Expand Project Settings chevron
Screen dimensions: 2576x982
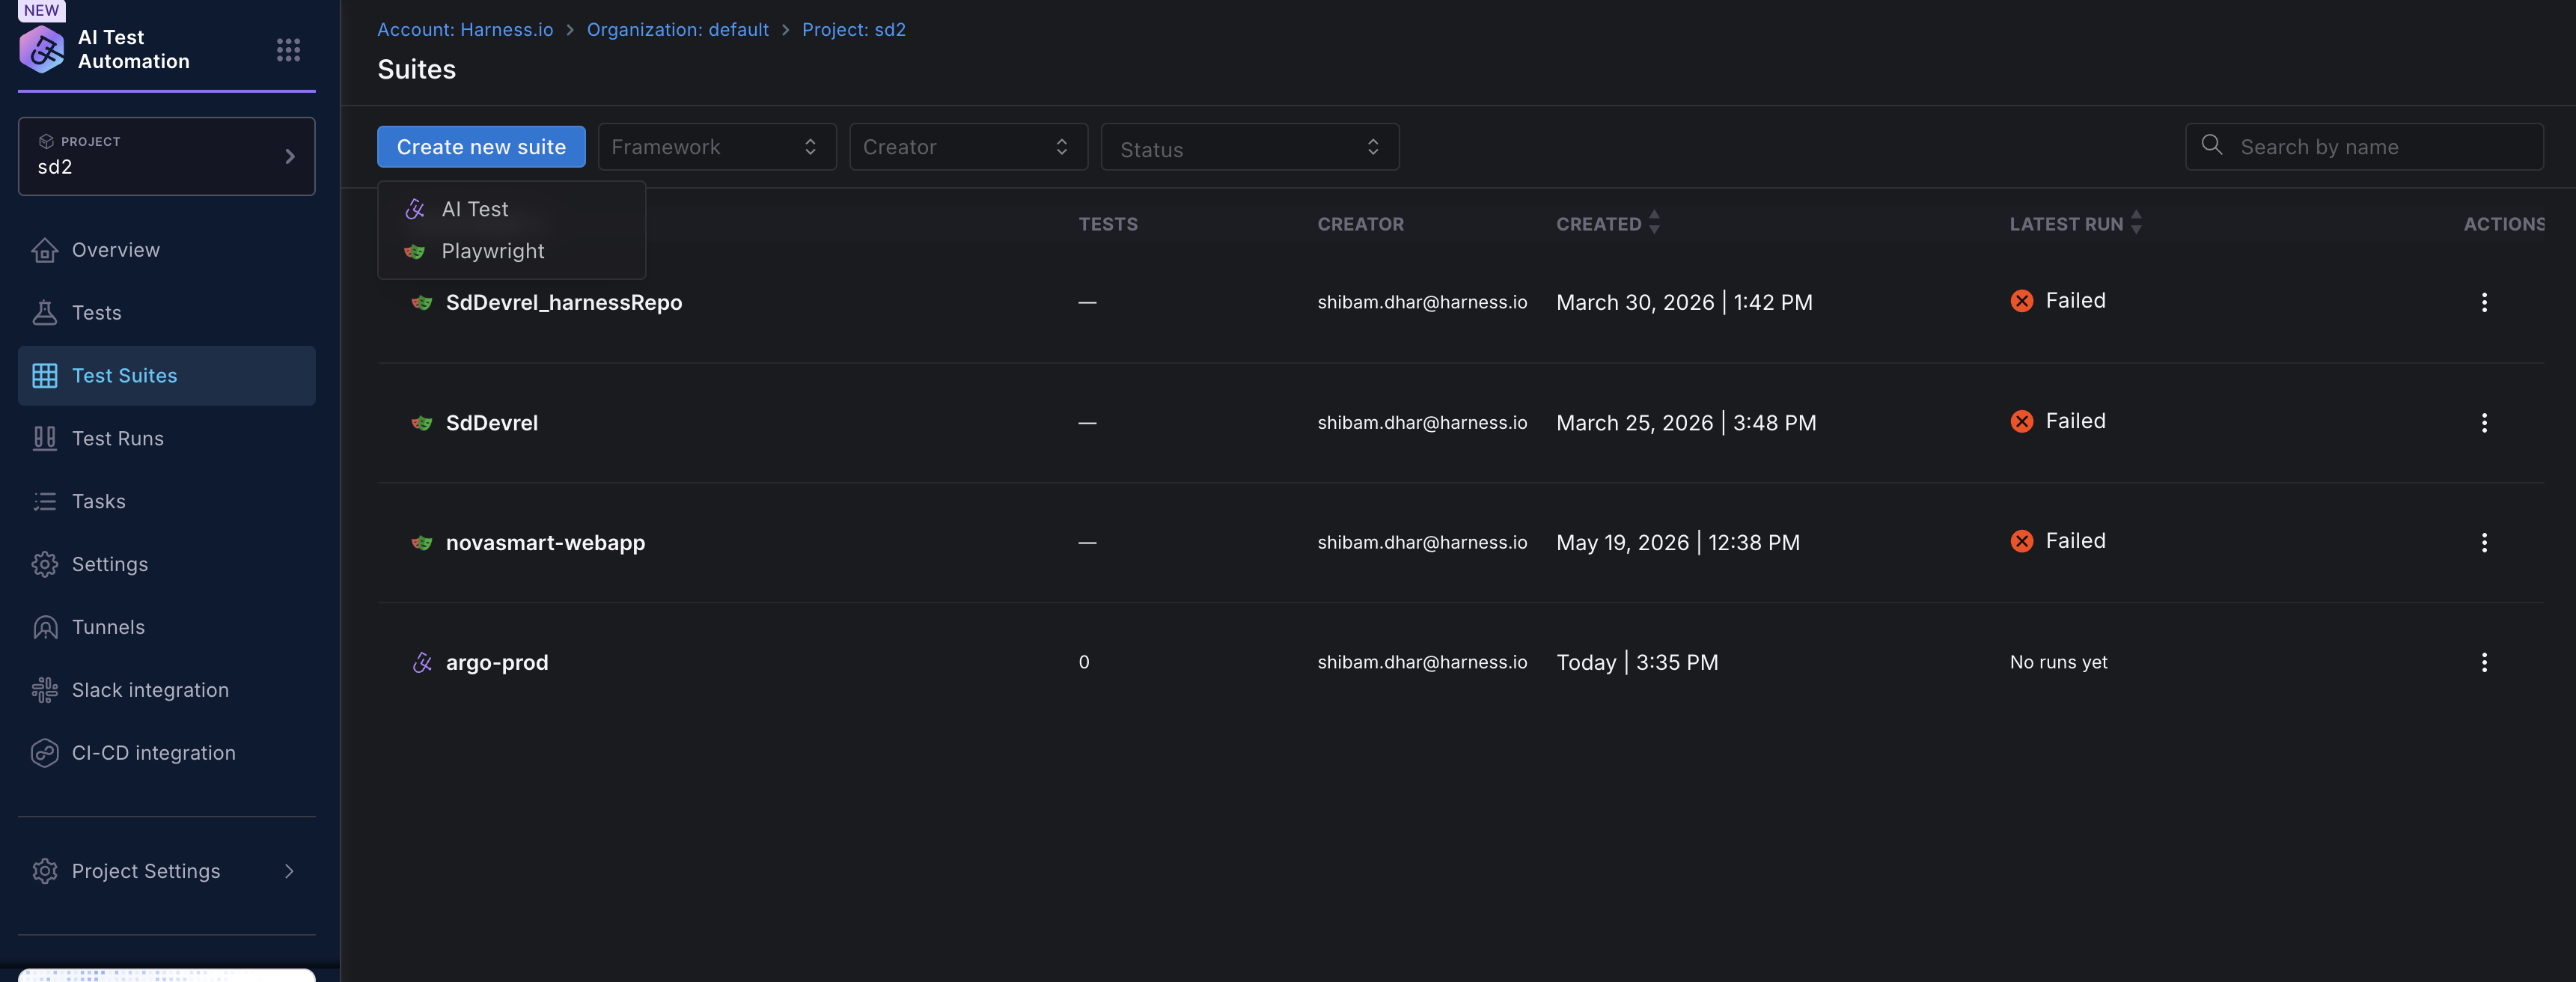point(289,871)
